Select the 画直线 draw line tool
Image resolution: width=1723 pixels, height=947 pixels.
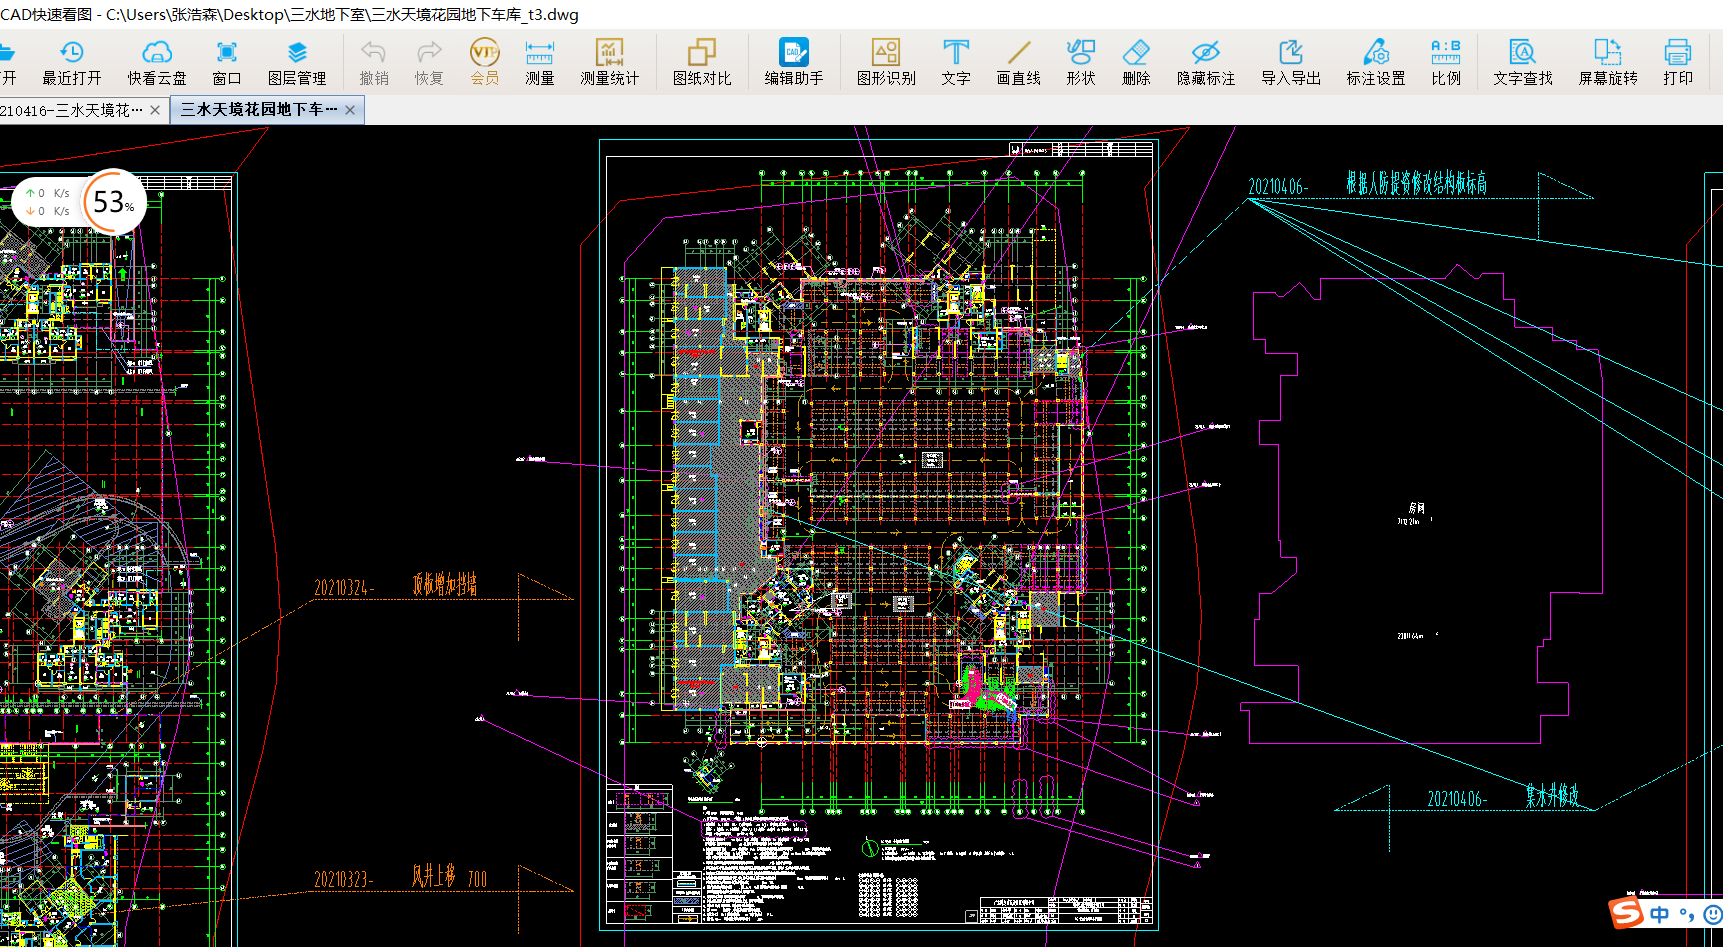1019,63
